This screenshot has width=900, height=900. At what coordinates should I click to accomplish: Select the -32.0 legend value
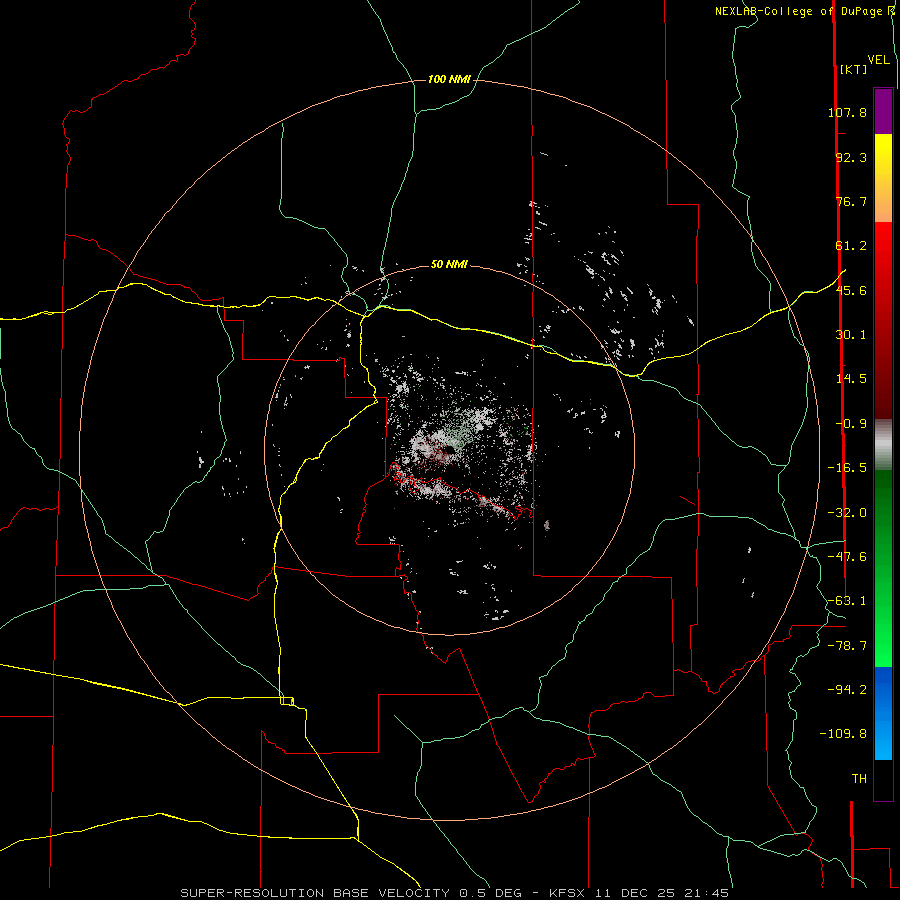pos(847,512)
